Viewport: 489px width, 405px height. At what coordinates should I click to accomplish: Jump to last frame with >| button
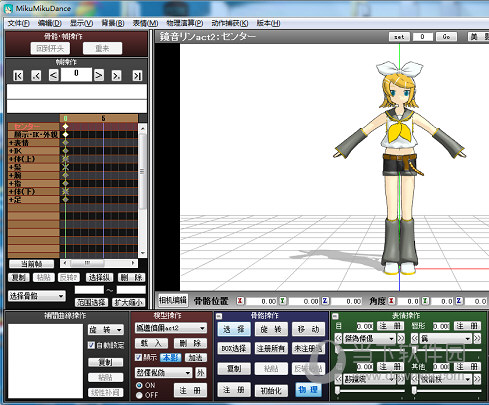click(x=137, y=76)
